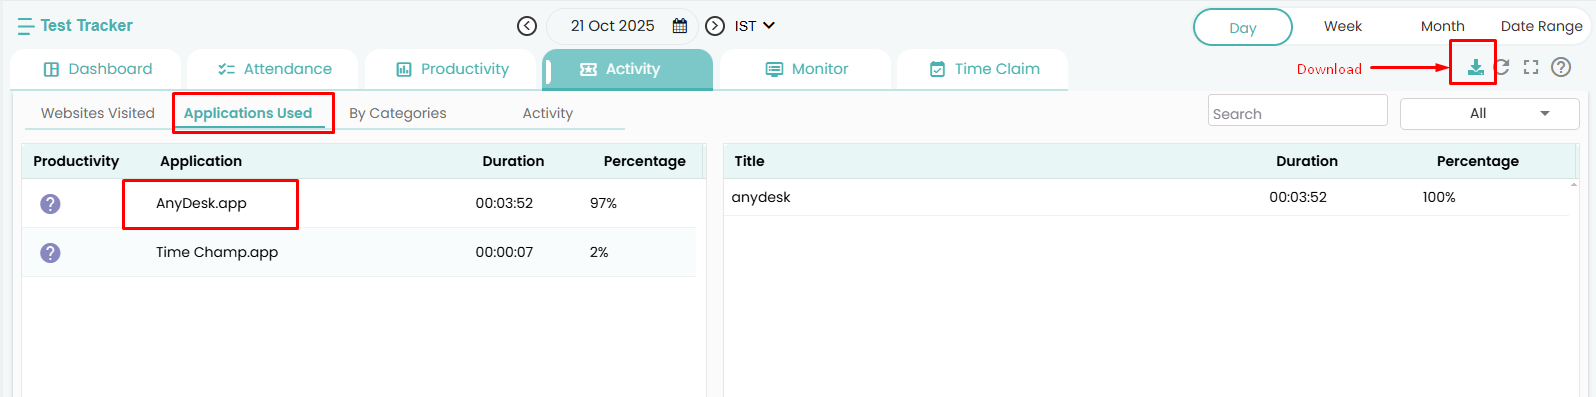Screen dimensions: 1596x397
Task: Open the All filter dropdown
Action: pyautogui.click(x=1490, y=114)
